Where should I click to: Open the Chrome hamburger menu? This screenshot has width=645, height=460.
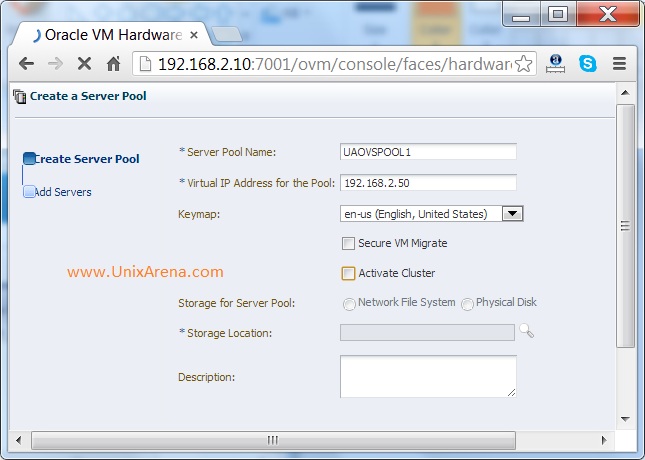(619, 64)
